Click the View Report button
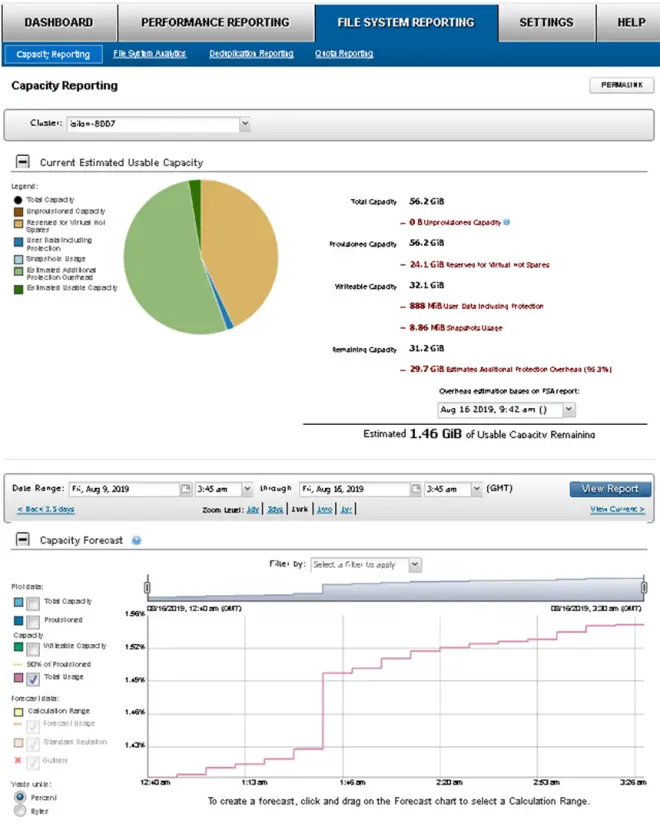Image resolution: width=660 pixels, height=830 pixels. pos(610,489)
